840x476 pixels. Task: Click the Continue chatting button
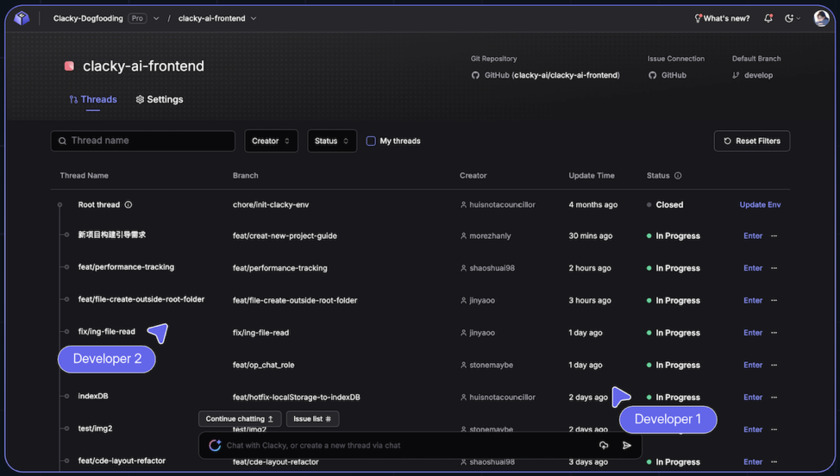pos(240,419)
